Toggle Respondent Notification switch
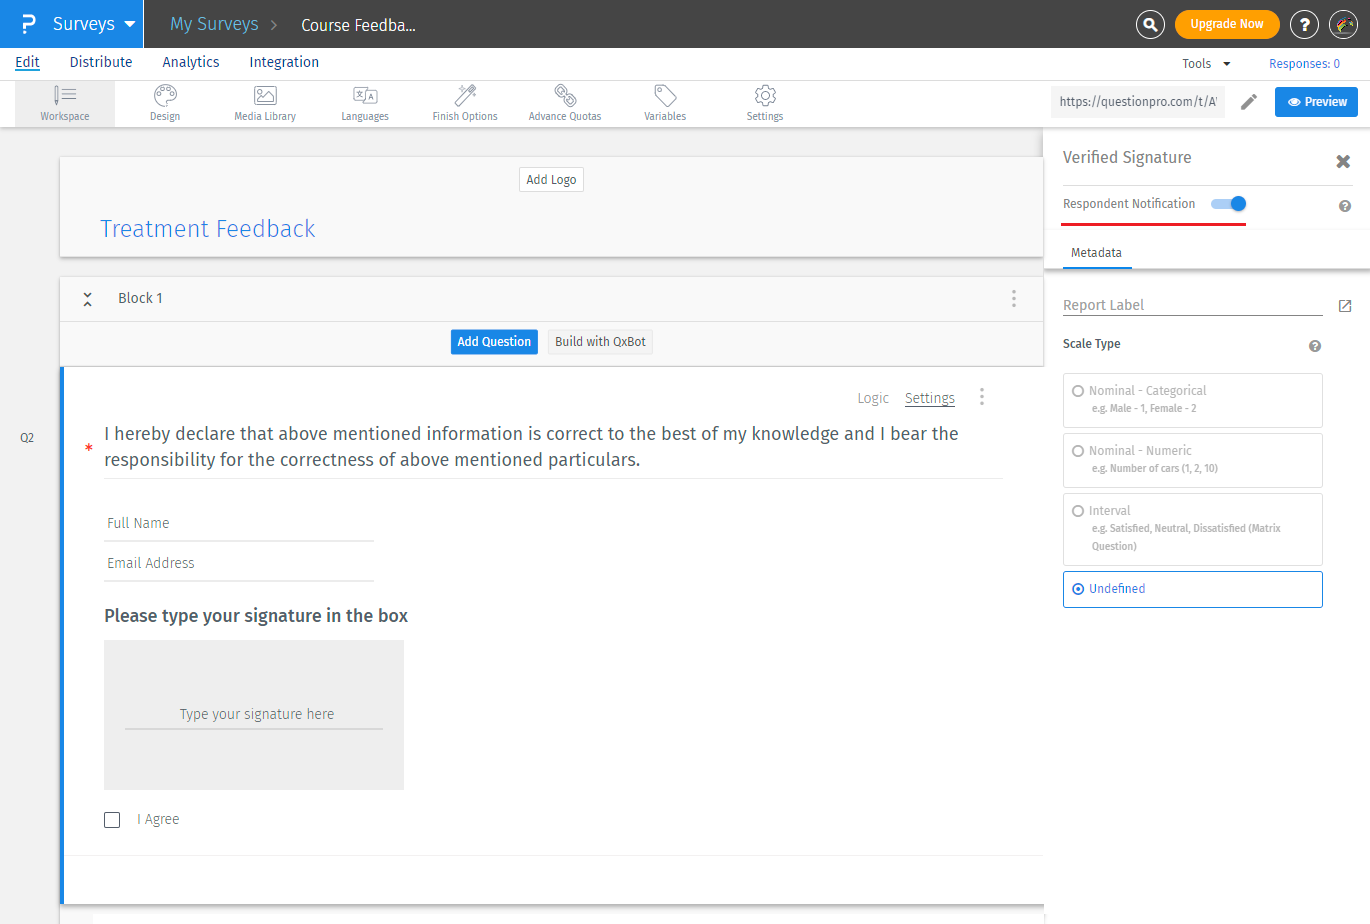Screen dimensions: 1370x924 (x=1229, y=204)
